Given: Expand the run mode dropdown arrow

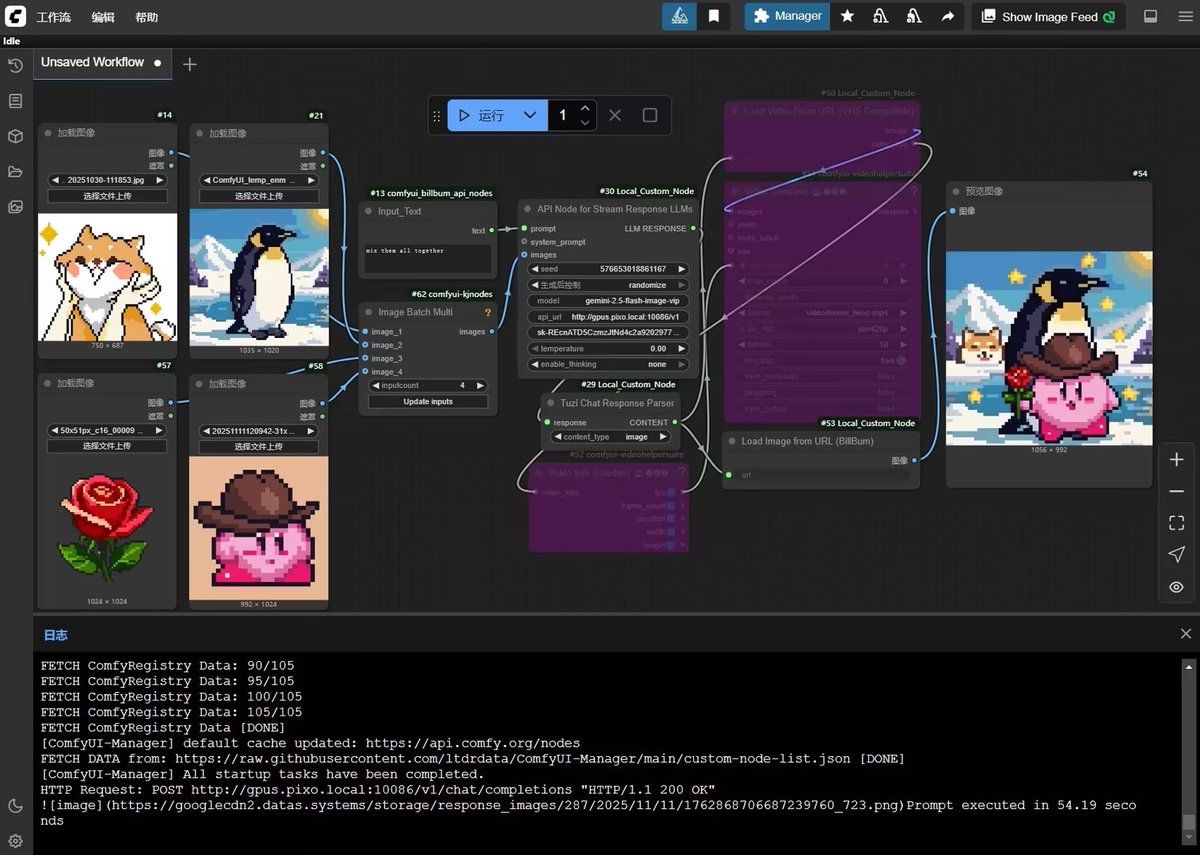Looking at the screenshot, I should [530, 115].
